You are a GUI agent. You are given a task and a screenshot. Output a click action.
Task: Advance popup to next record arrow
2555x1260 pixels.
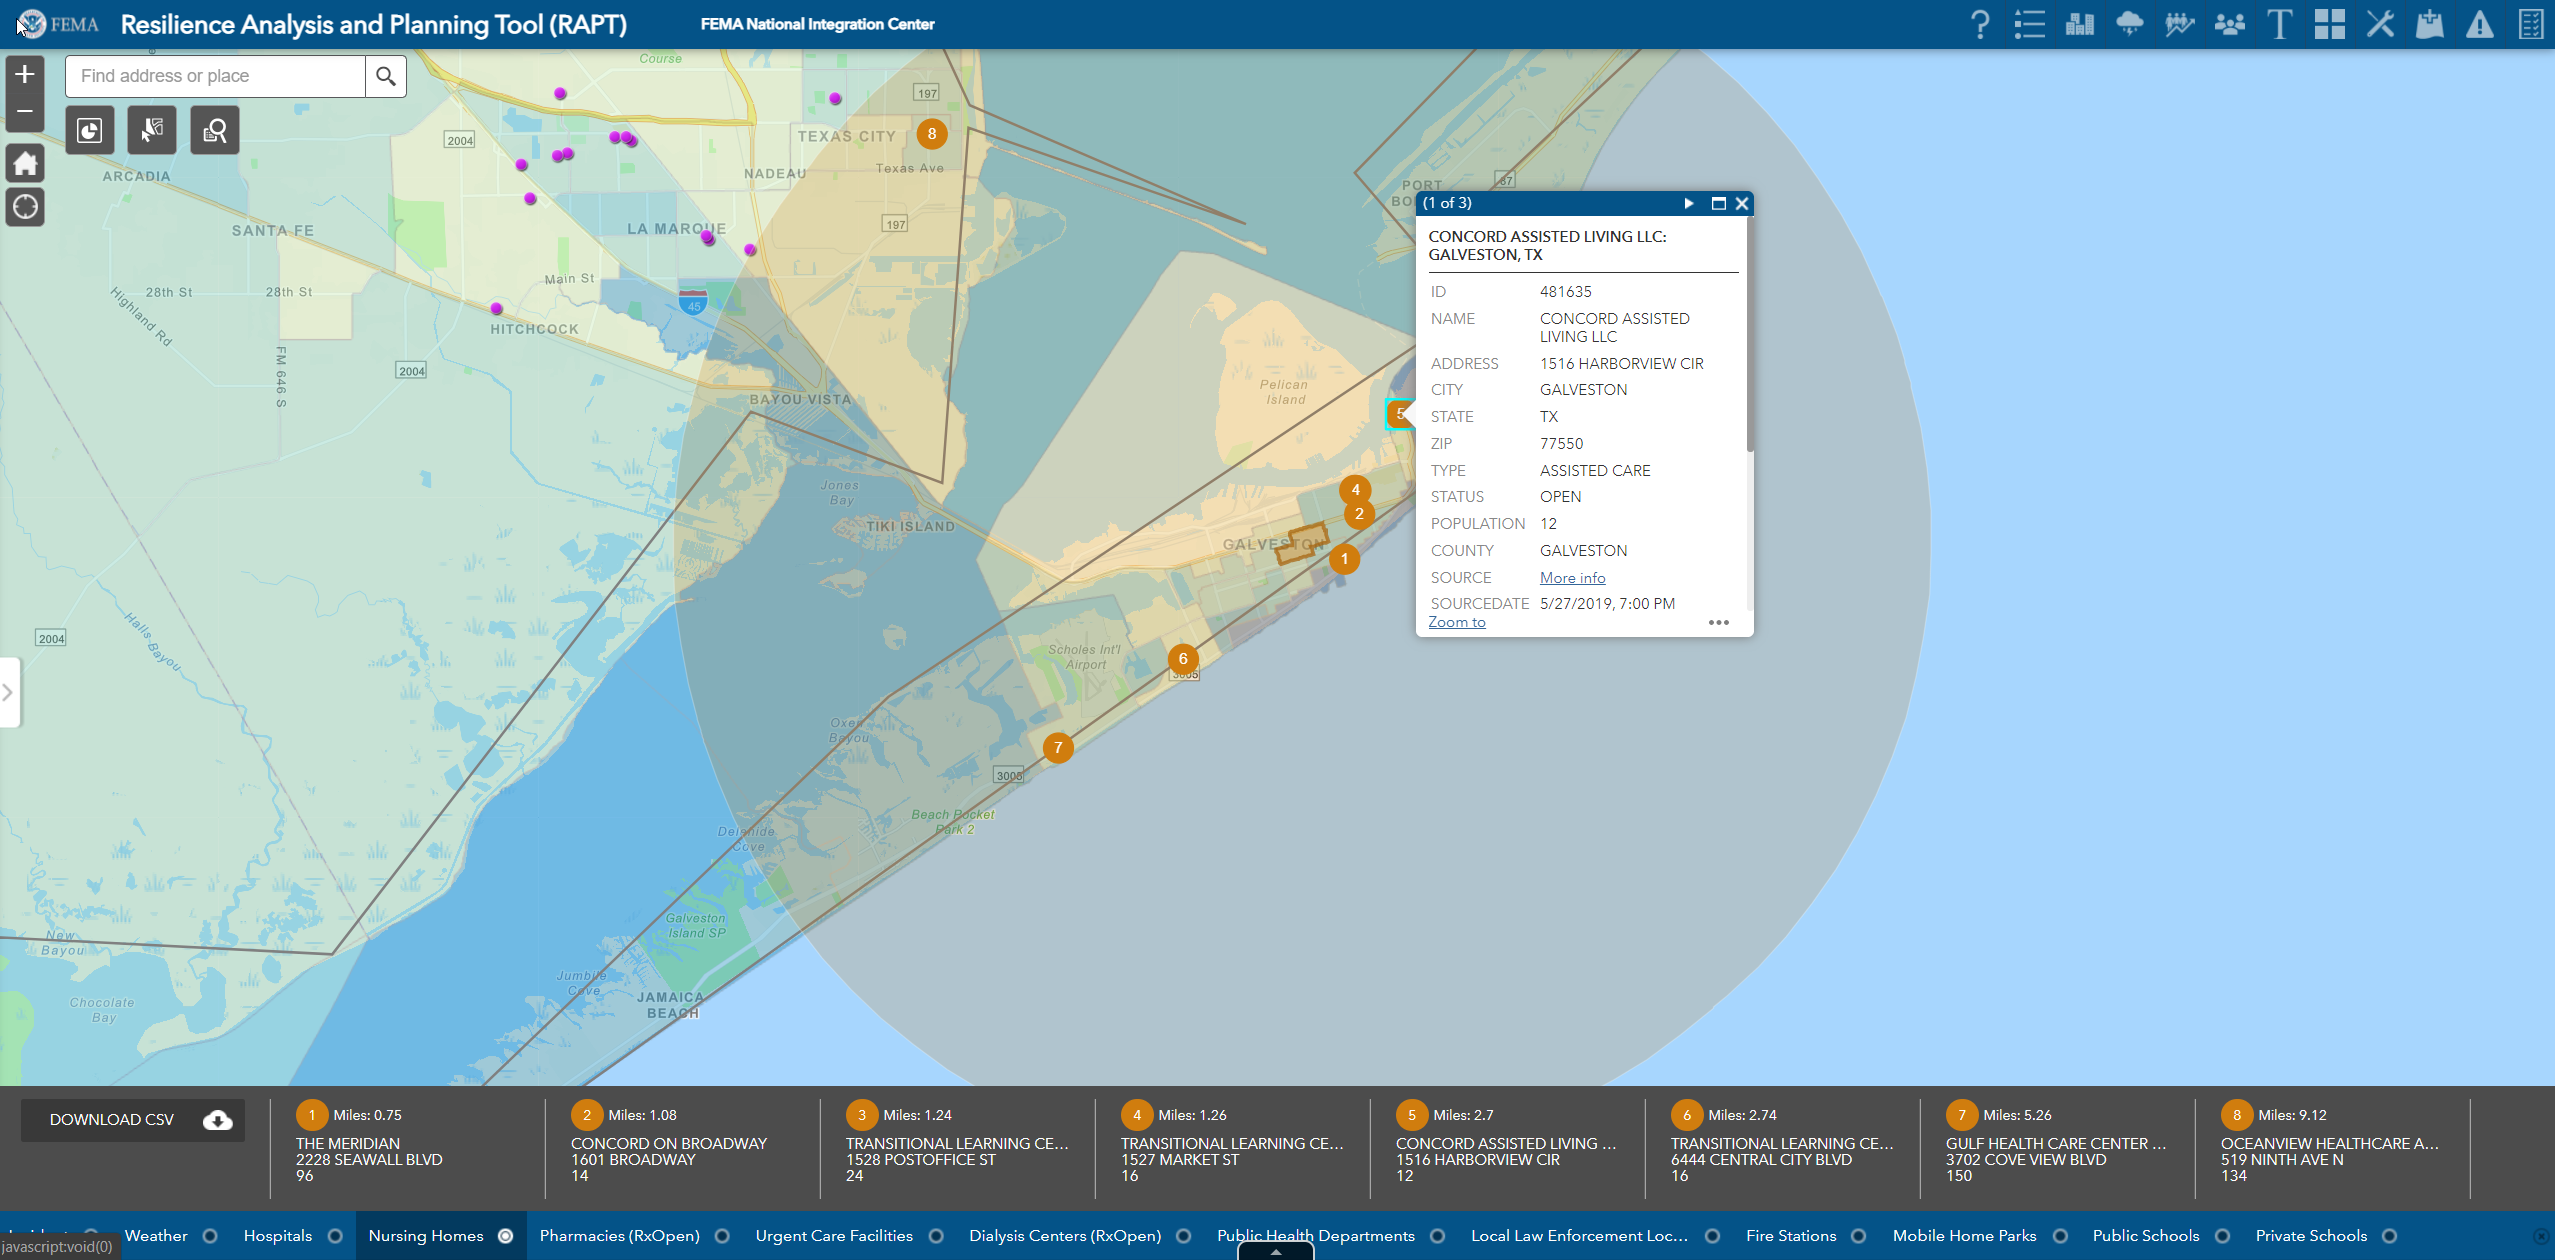1688,203
